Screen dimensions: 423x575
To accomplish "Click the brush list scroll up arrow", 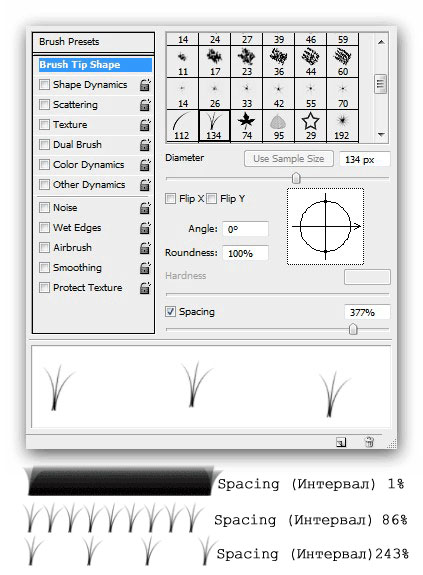I will [x=381, y=42].
